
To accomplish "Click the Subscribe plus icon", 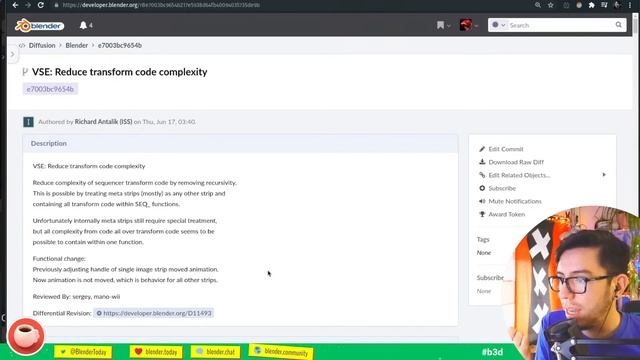I will coord(482,188).
